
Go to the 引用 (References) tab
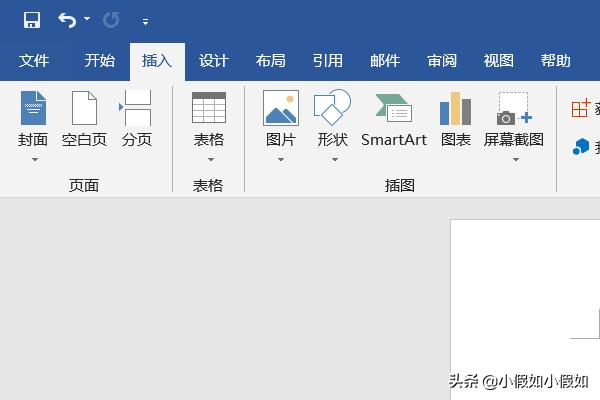coord(328,60)
